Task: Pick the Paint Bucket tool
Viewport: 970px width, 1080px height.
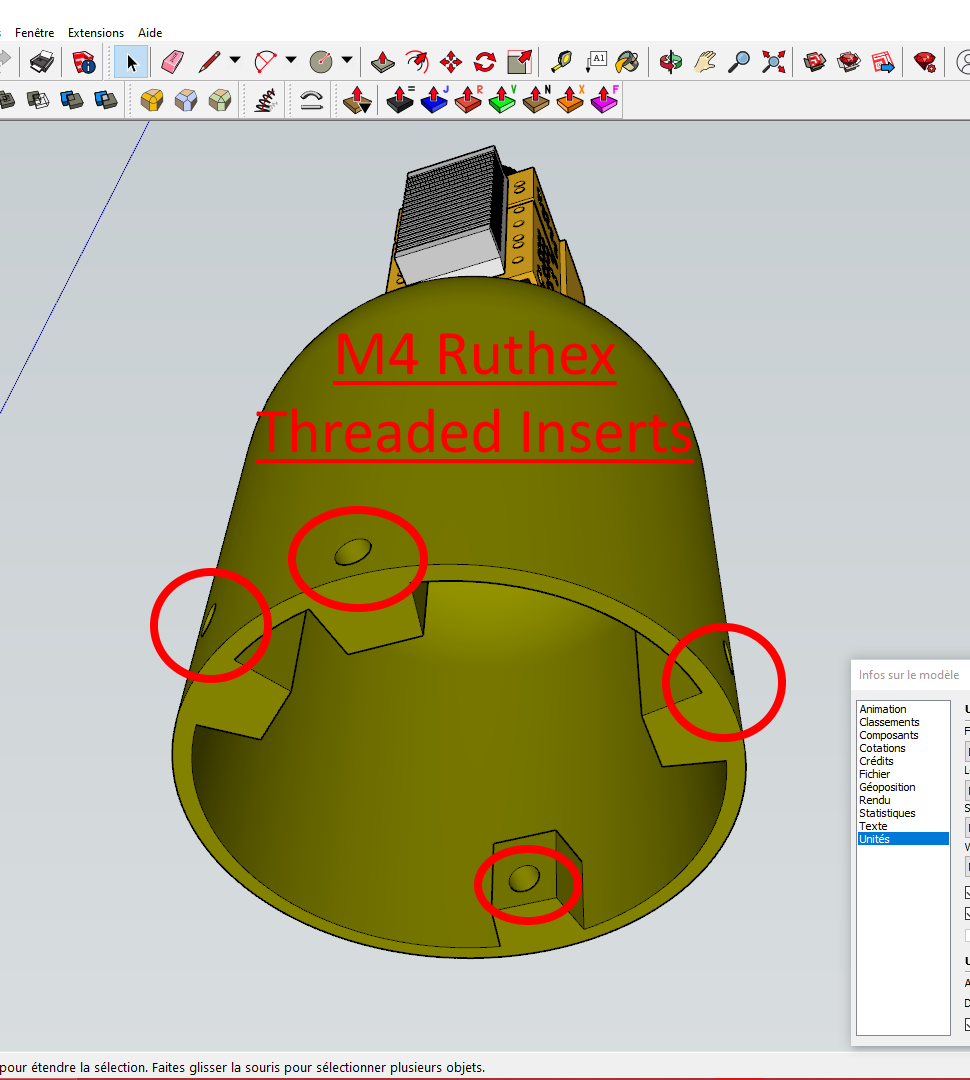Action: [x=628, y=62]
